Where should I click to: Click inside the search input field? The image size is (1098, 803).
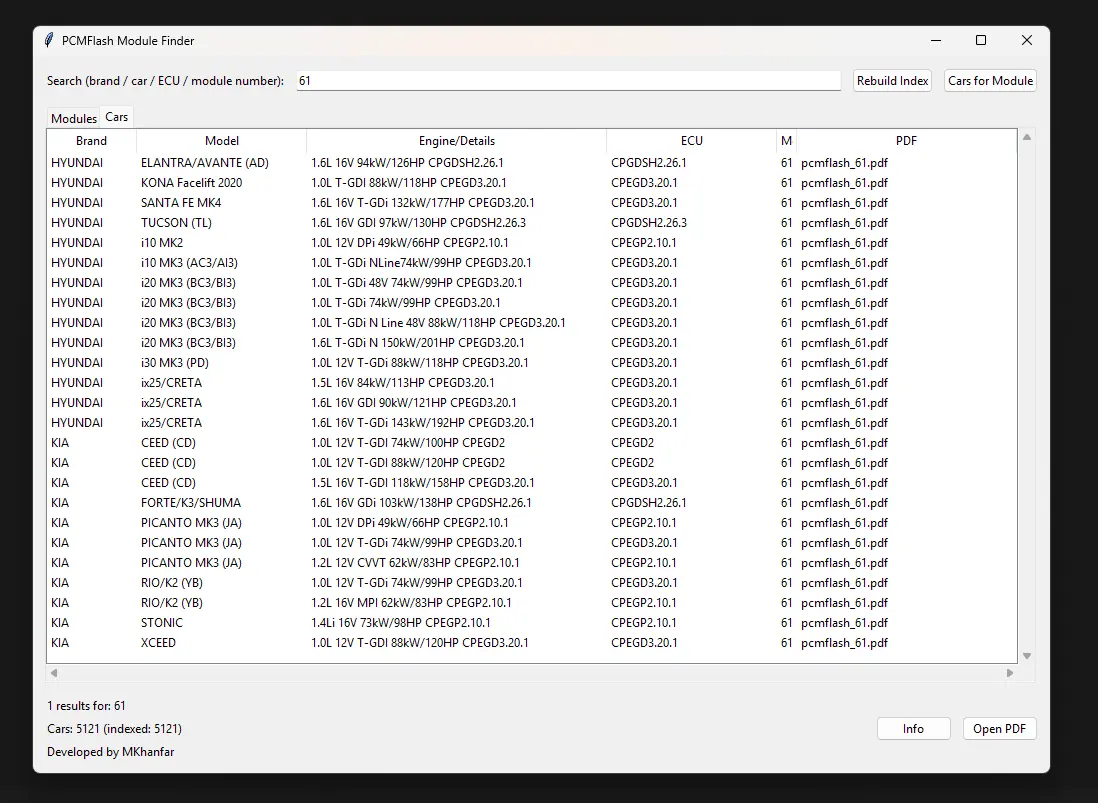pos(568,80)
